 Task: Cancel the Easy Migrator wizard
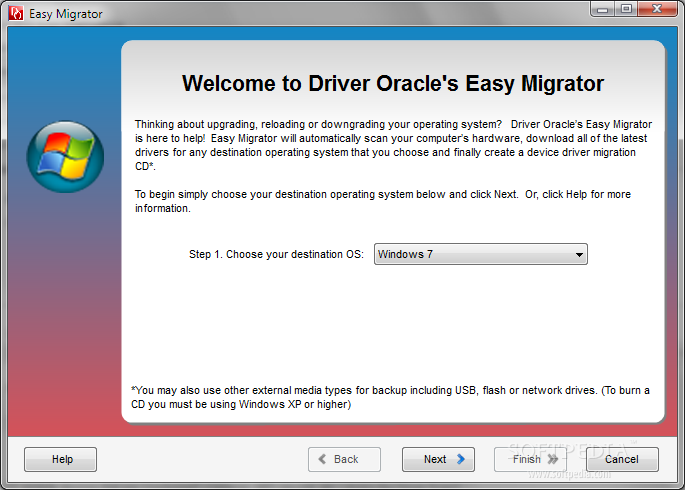[x=622, y=459]
